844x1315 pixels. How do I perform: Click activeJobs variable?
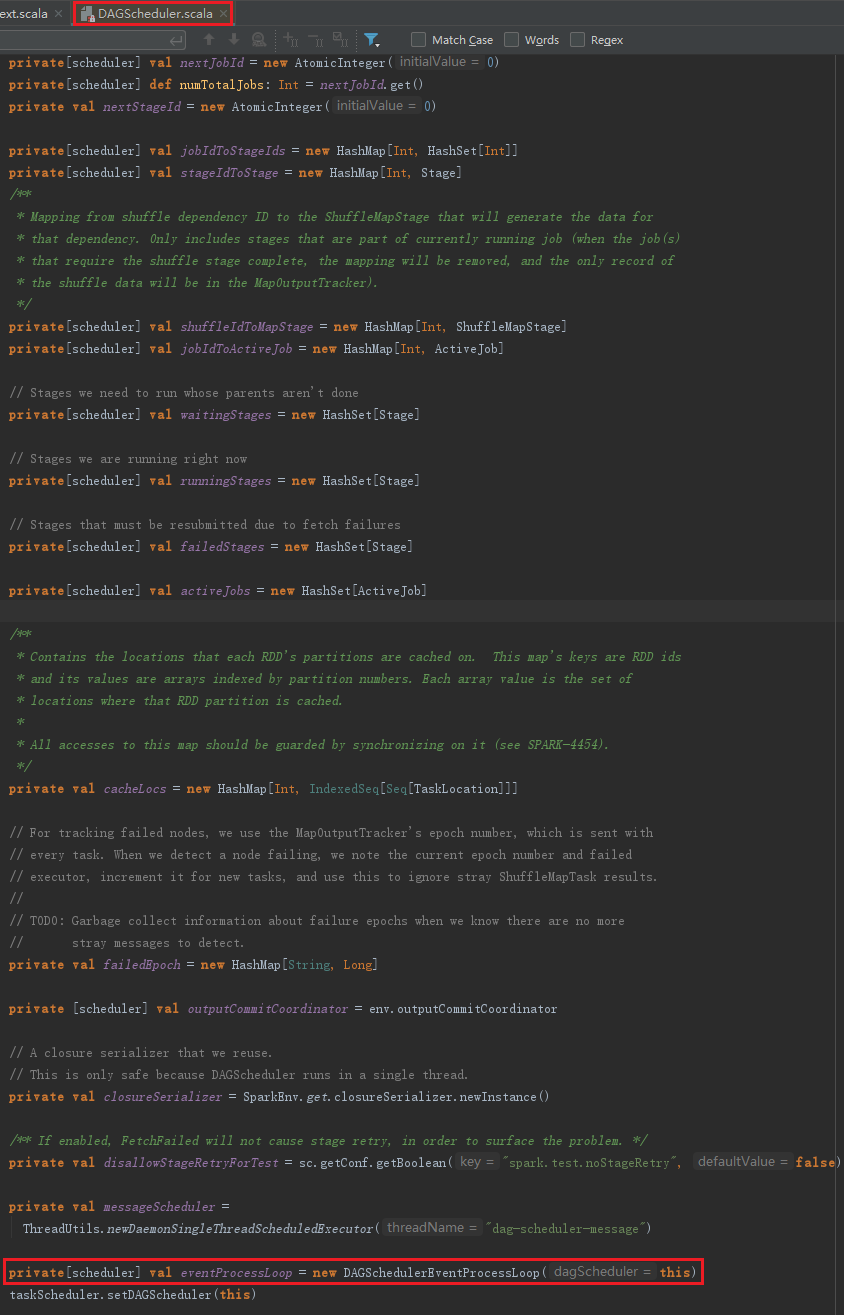click(215, 590)
